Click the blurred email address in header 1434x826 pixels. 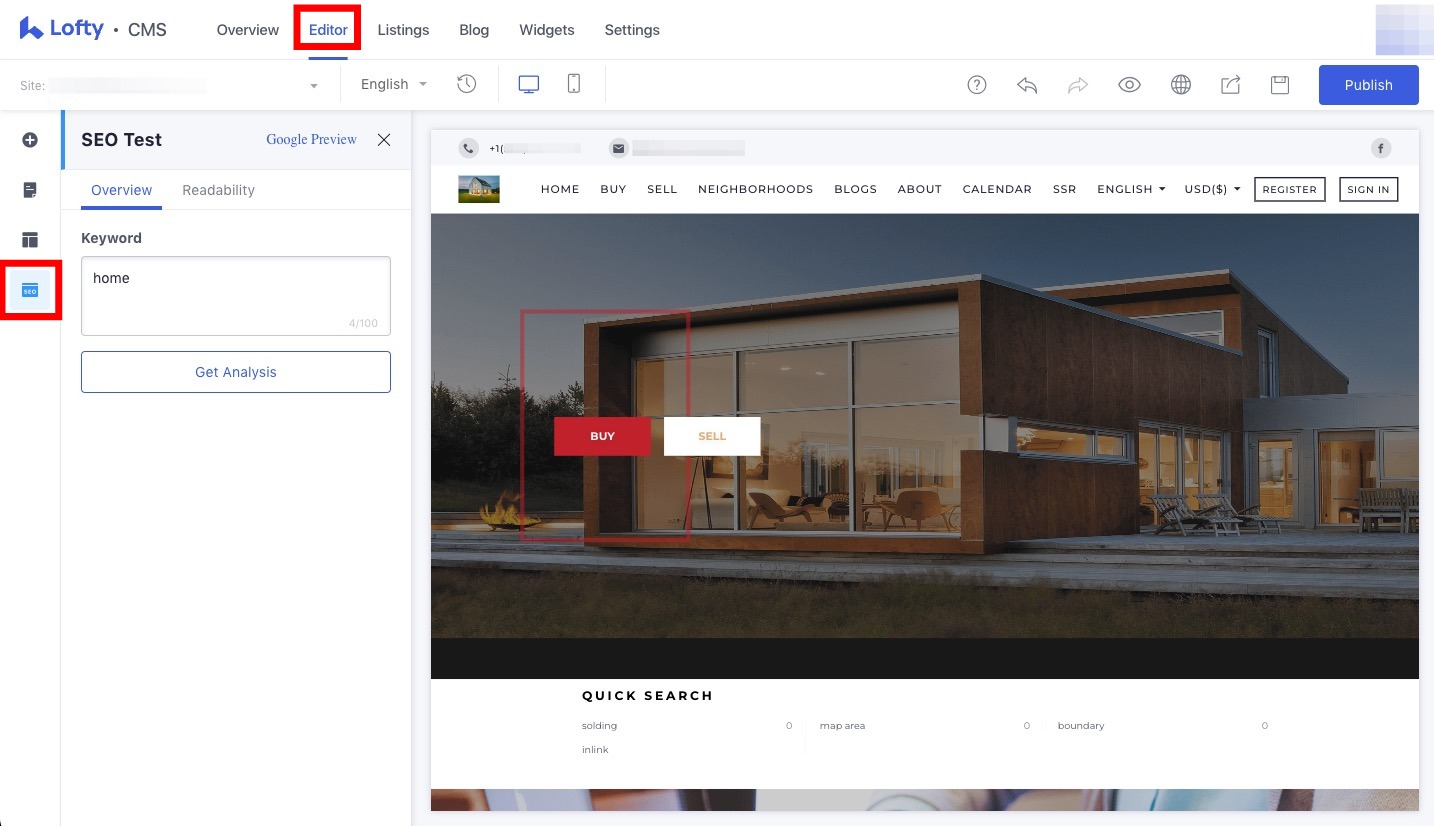689,148
